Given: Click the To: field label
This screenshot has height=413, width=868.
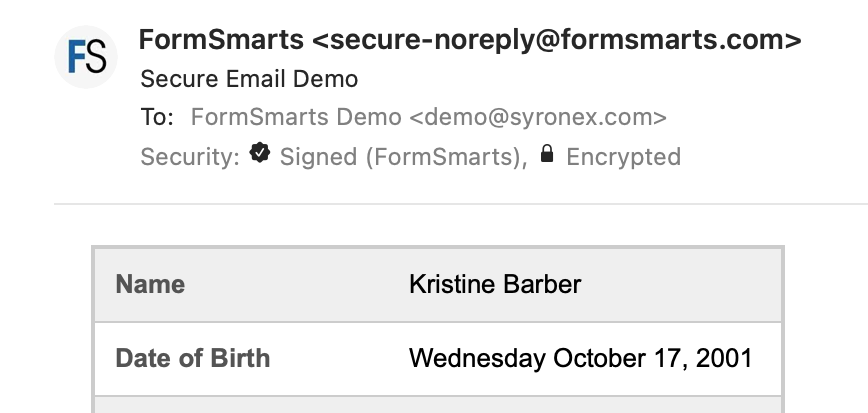Looking at the screenshot, I should pos(157,117).
